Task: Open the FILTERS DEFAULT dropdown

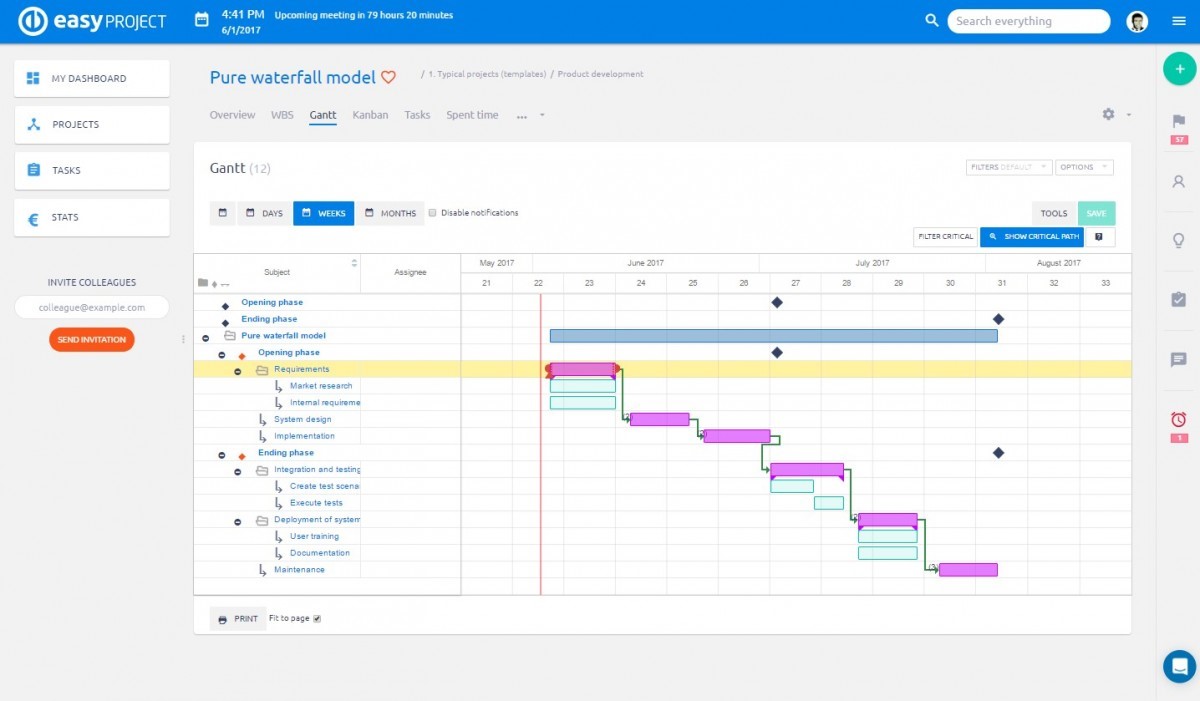Action: pyautogui.click(x=1007, y=167)
